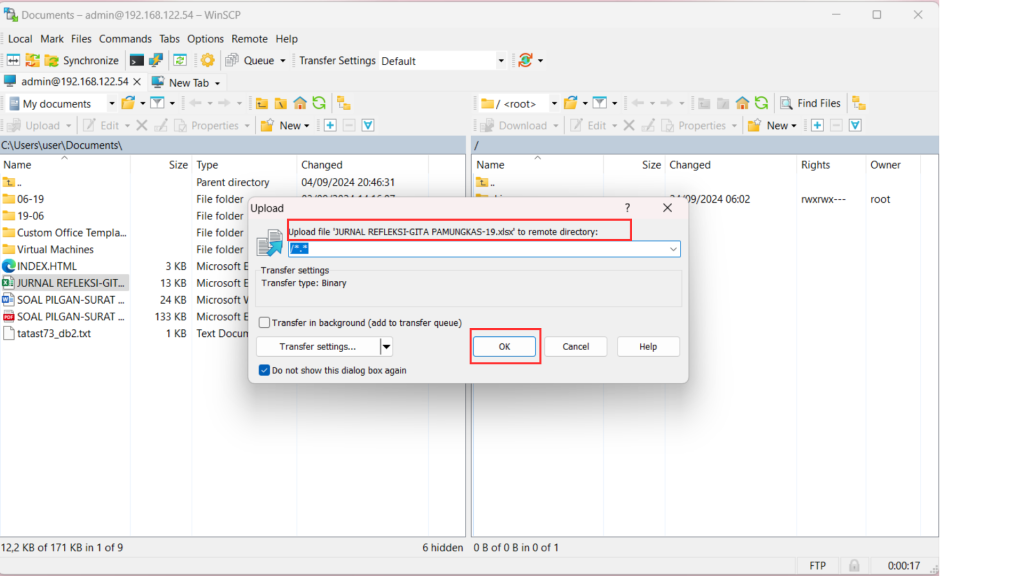Open the terminal console icon

click(137, 61)
